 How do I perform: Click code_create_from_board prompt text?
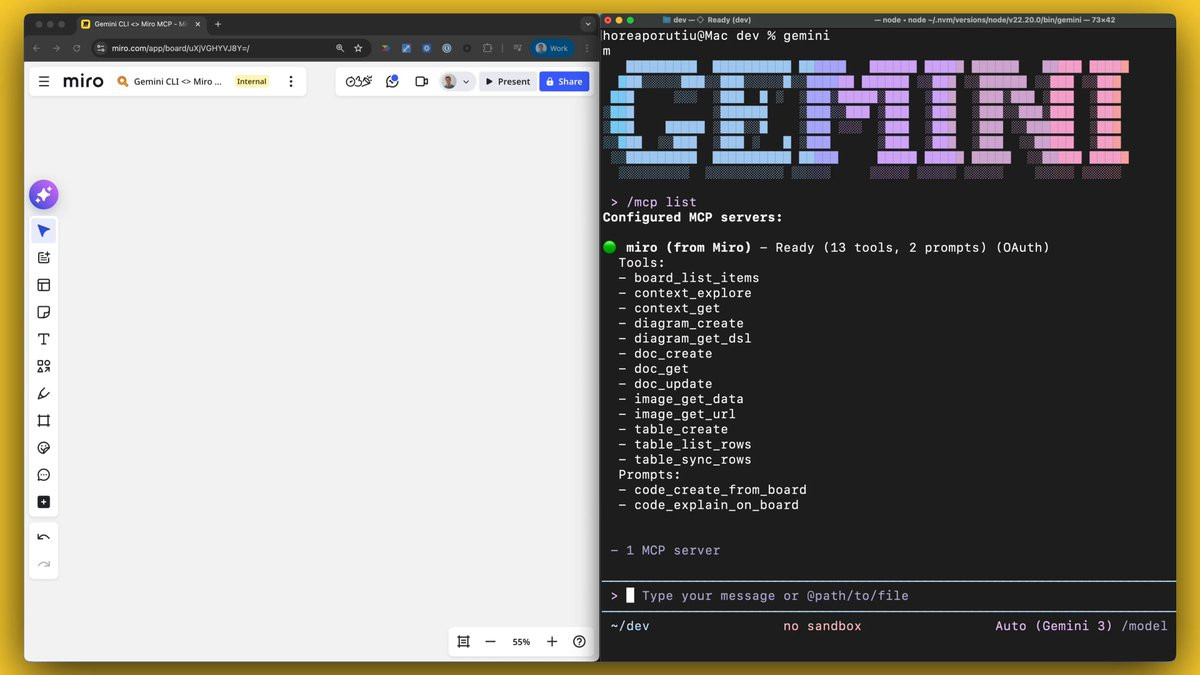pos(720,490)
